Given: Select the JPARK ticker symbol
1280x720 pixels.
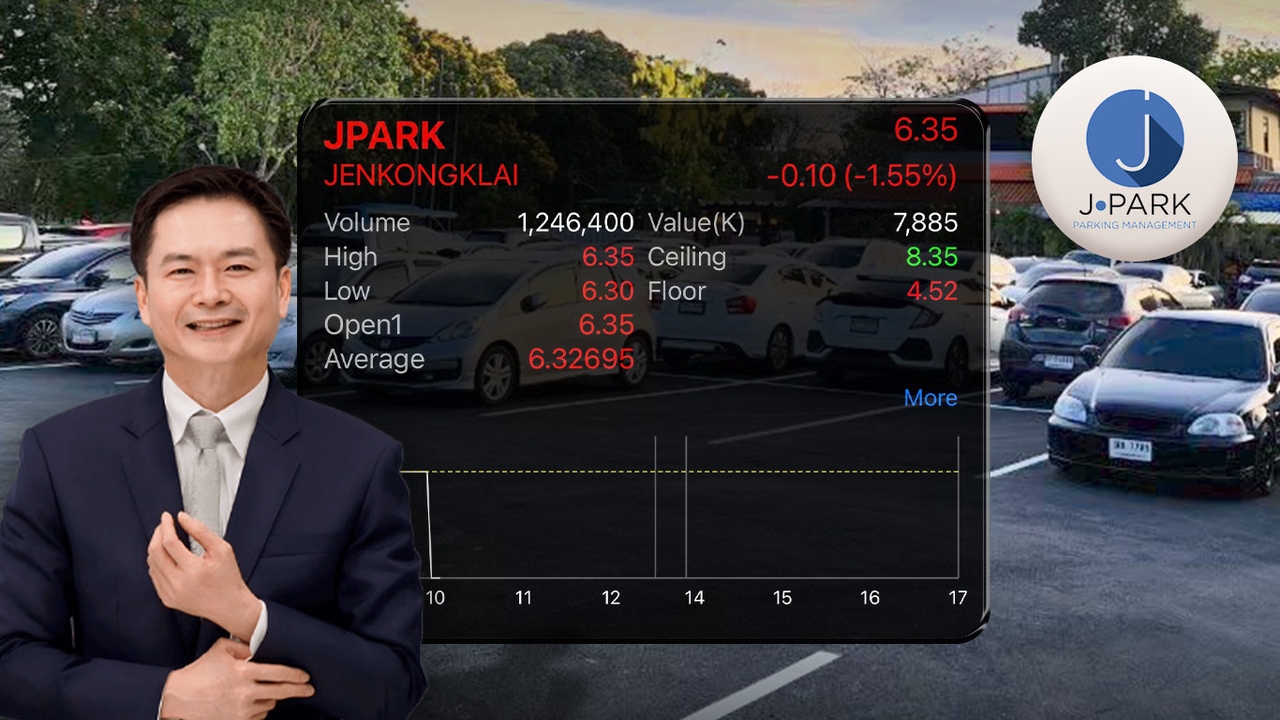Looking at the screenshot, I should click(384, 136).
